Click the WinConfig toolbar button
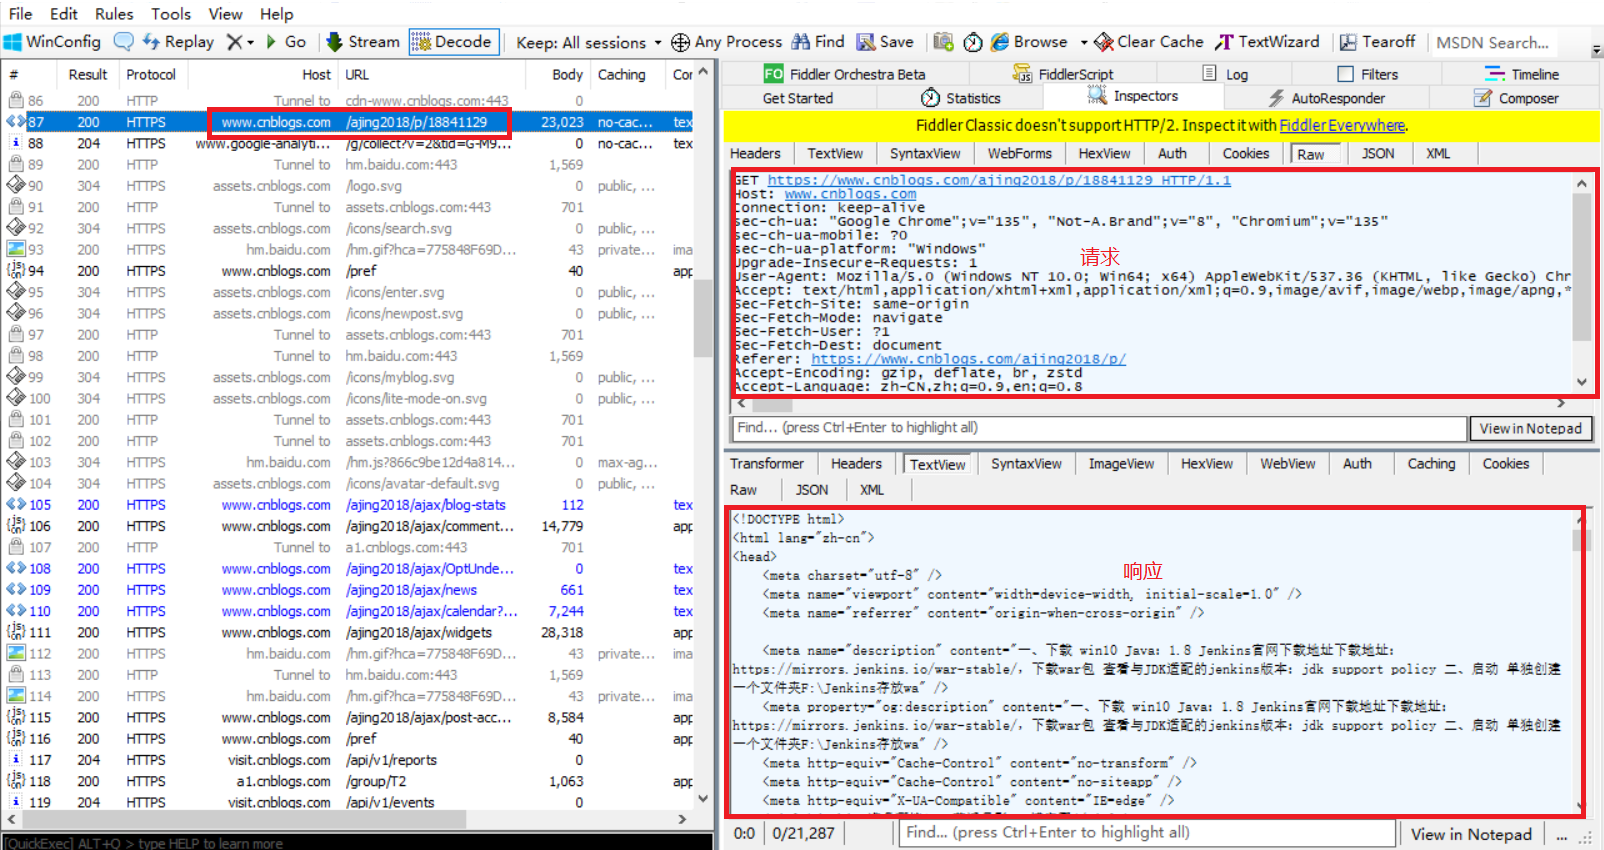Screen dimensions: 1604x850 (x=52, y=42)
